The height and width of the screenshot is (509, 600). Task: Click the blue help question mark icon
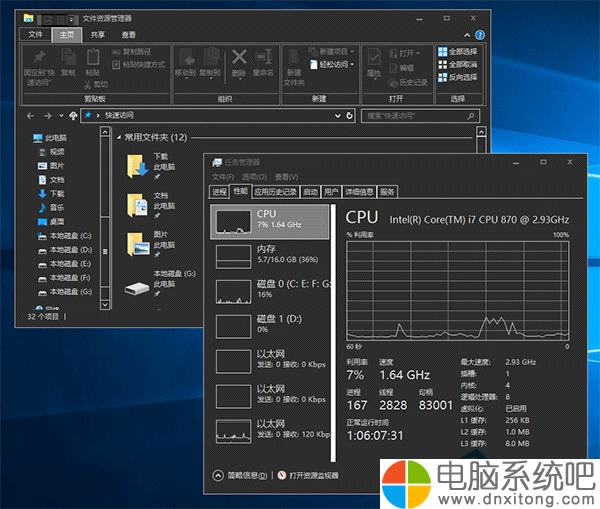pos(479,35)
